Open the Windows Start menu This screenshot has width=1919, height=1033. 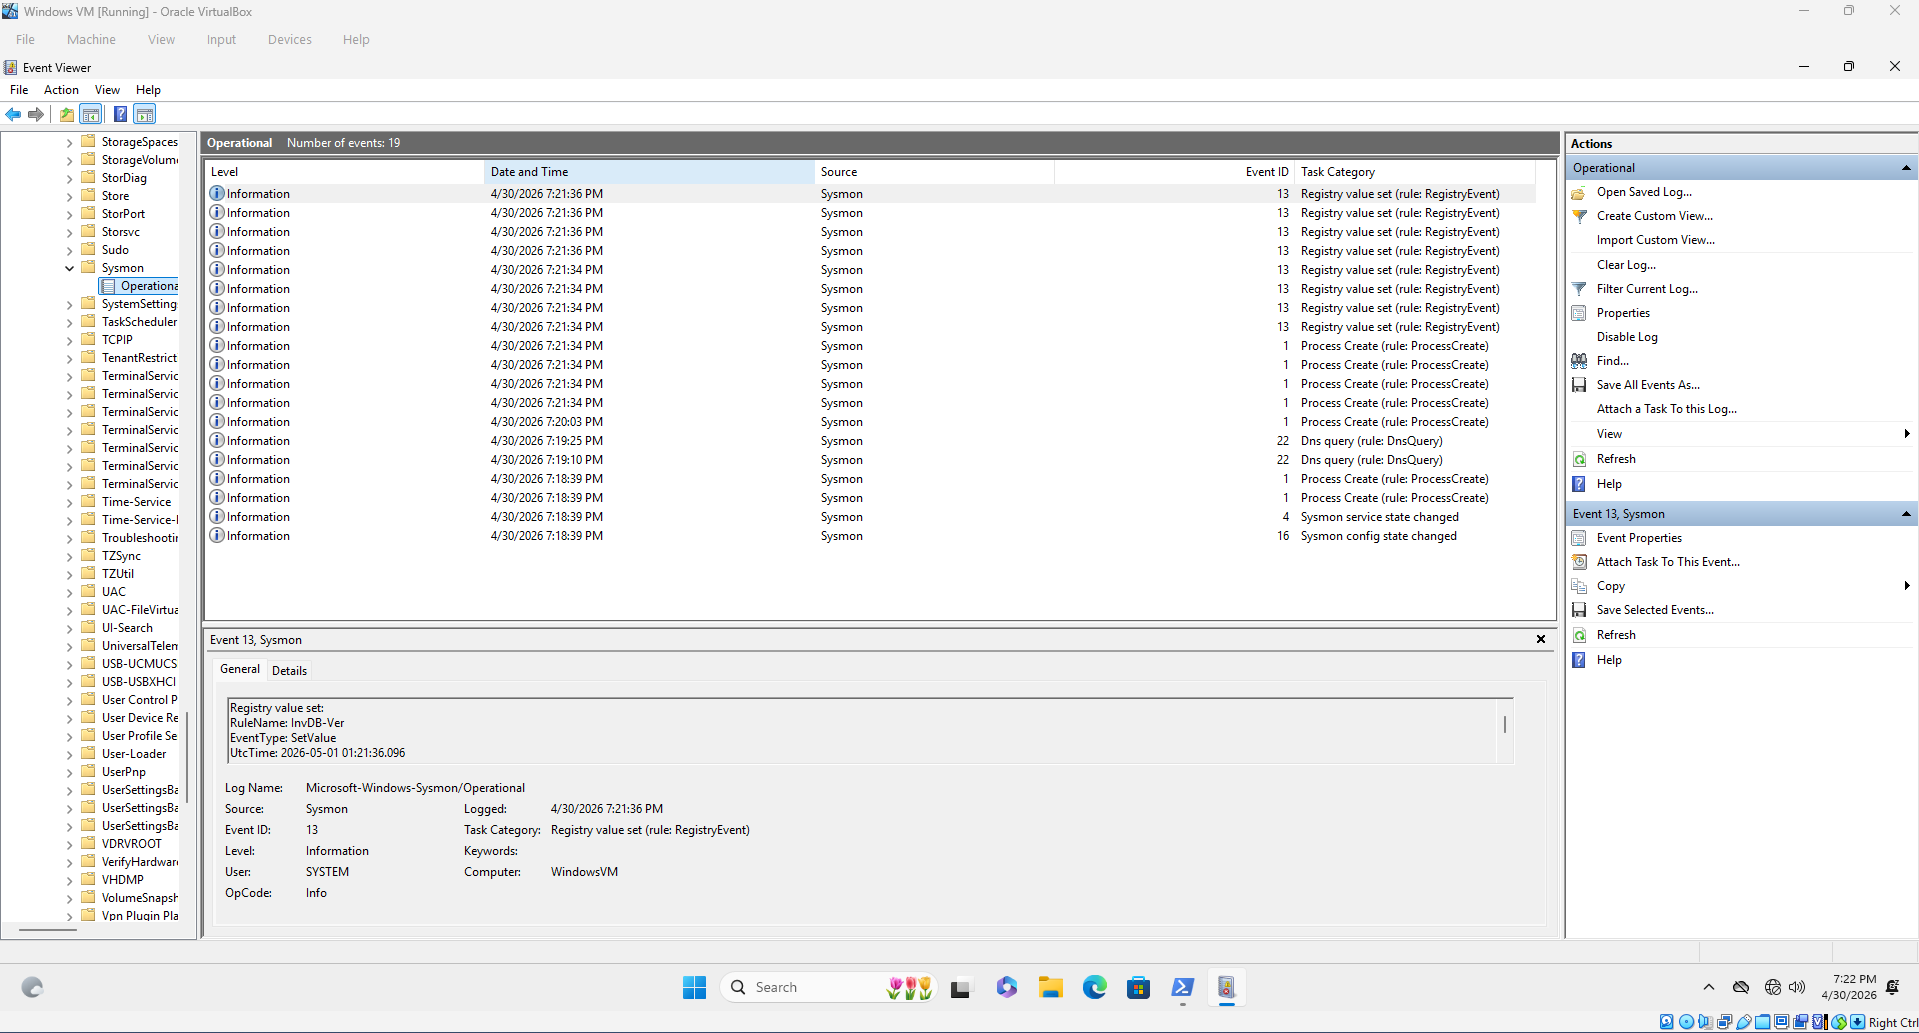click(x=694, y=988)
